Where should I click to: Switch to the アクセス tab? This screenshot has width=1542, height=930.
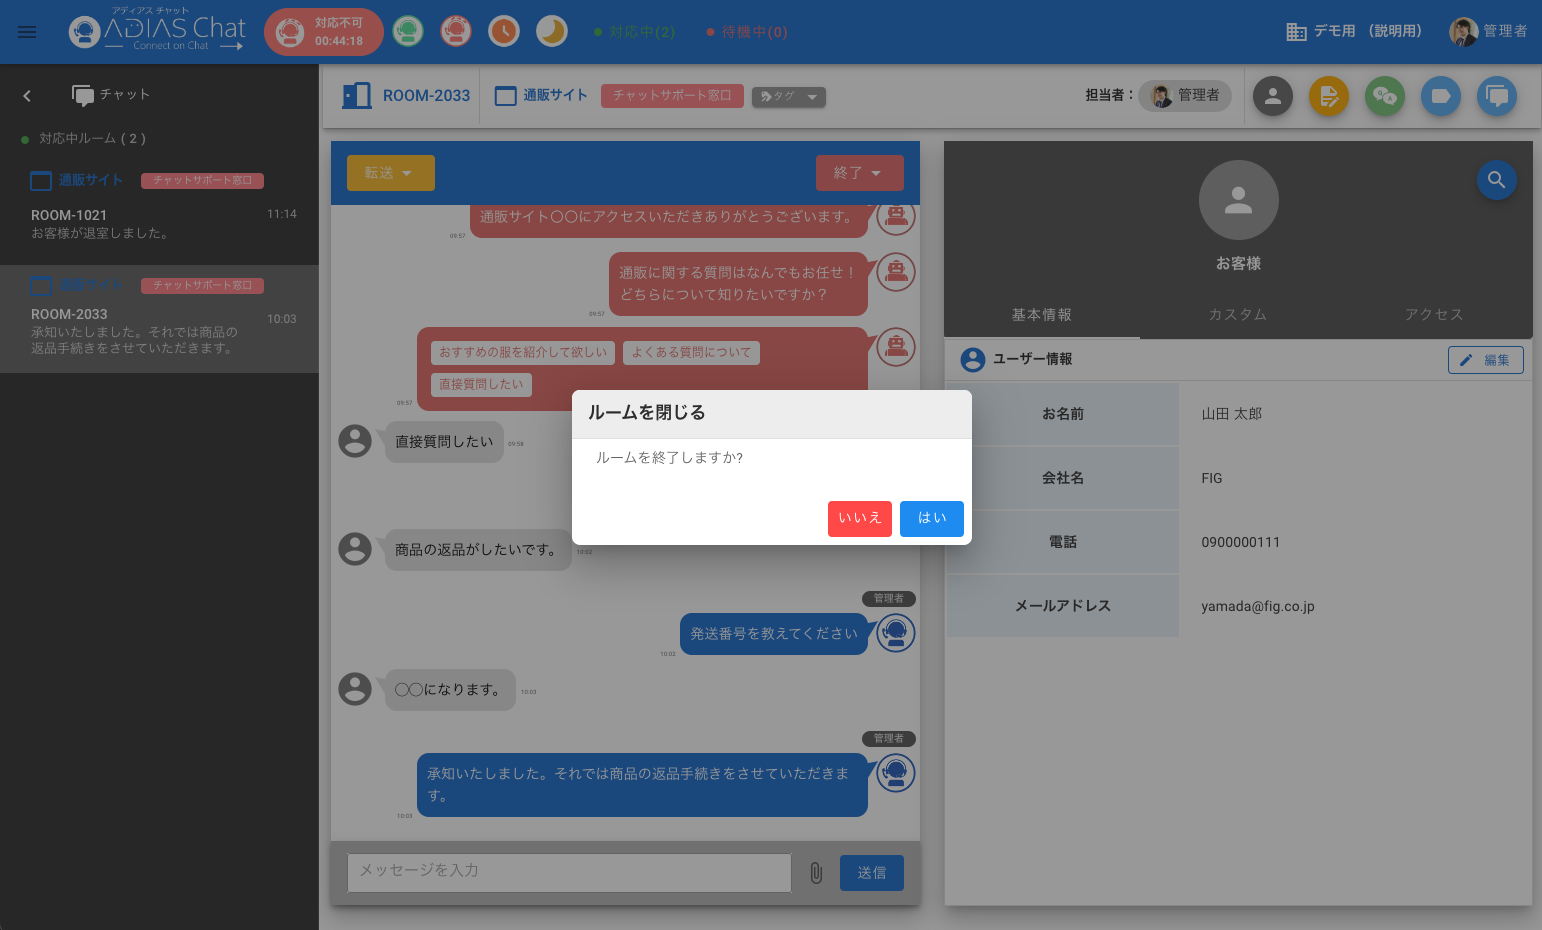click(x=1433, y=314)
